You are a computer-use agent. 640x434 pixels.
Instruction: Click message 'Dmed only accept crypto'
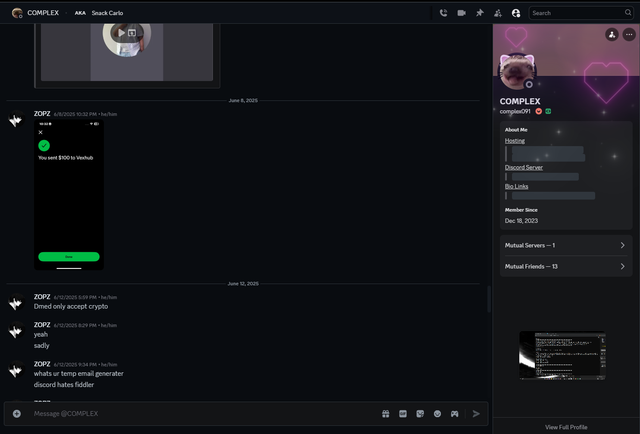71,306
